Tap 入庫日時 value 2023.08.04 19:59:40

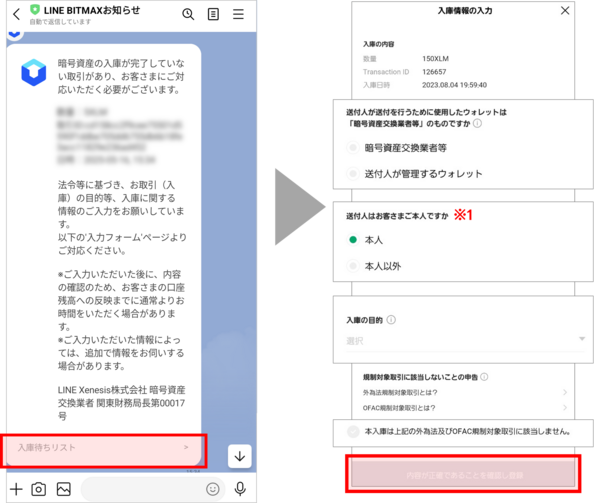click(454, 85)
